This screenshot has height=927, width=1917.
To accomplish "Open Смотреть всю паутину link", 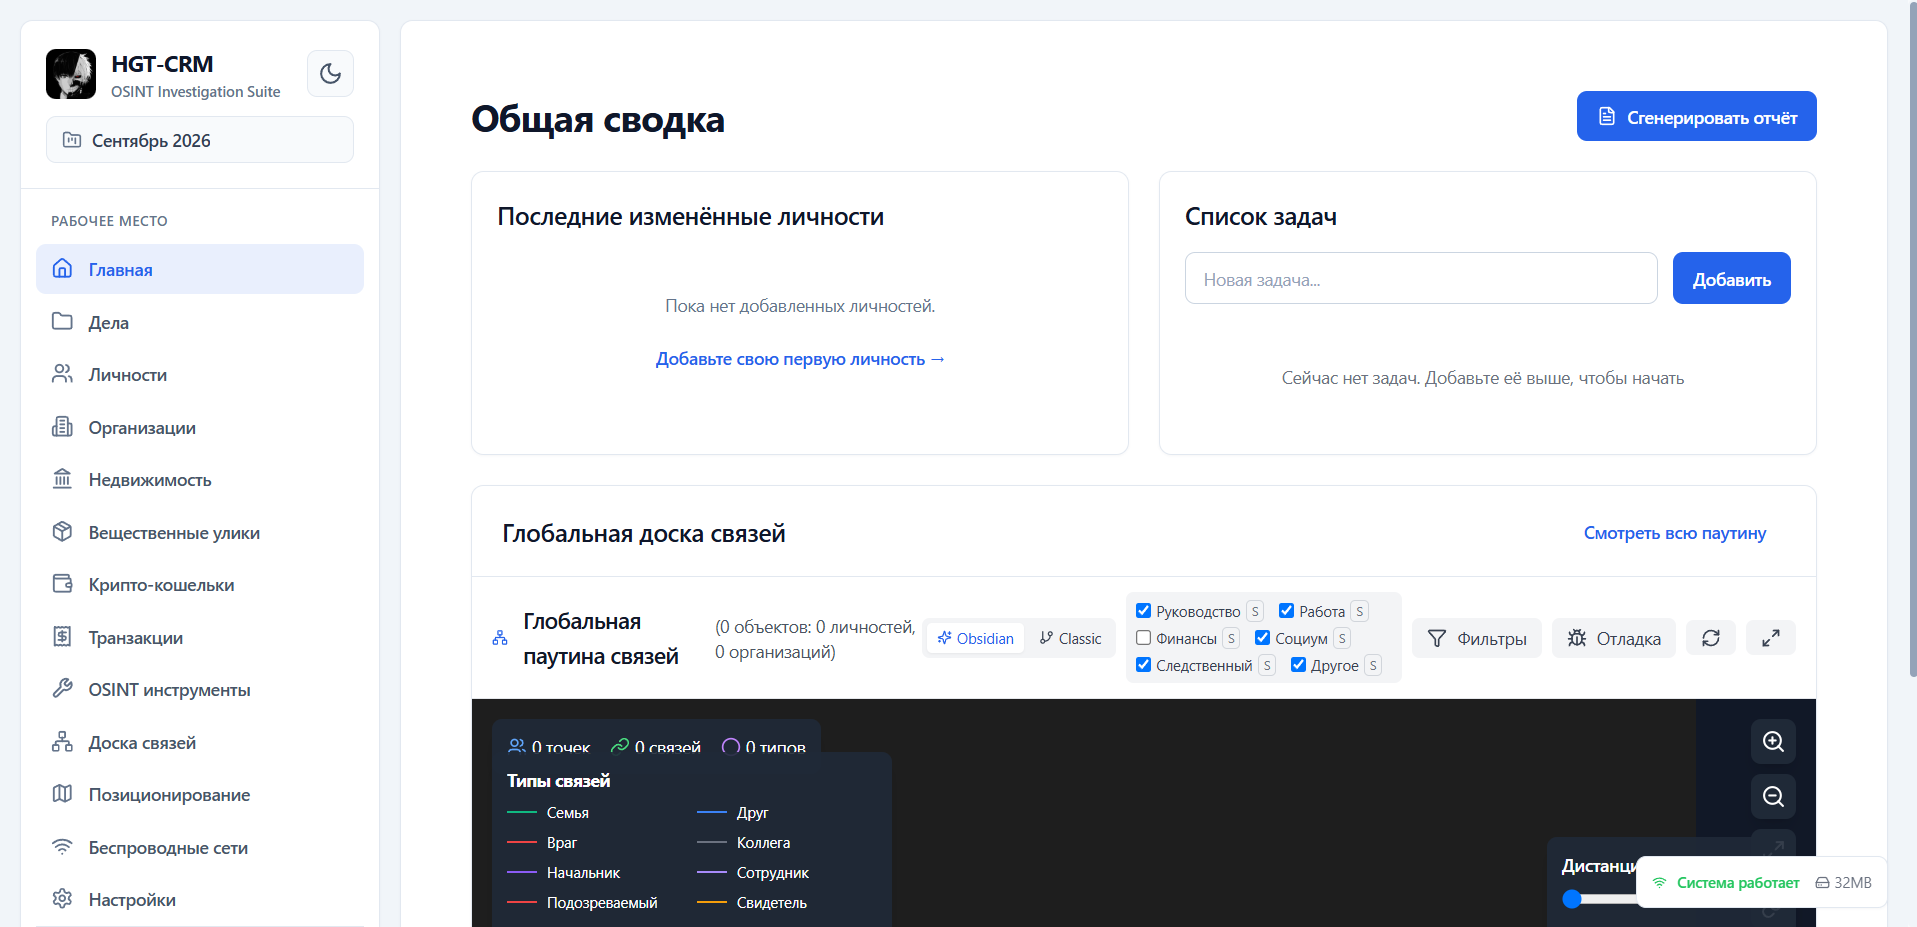I will [1674, 533].
